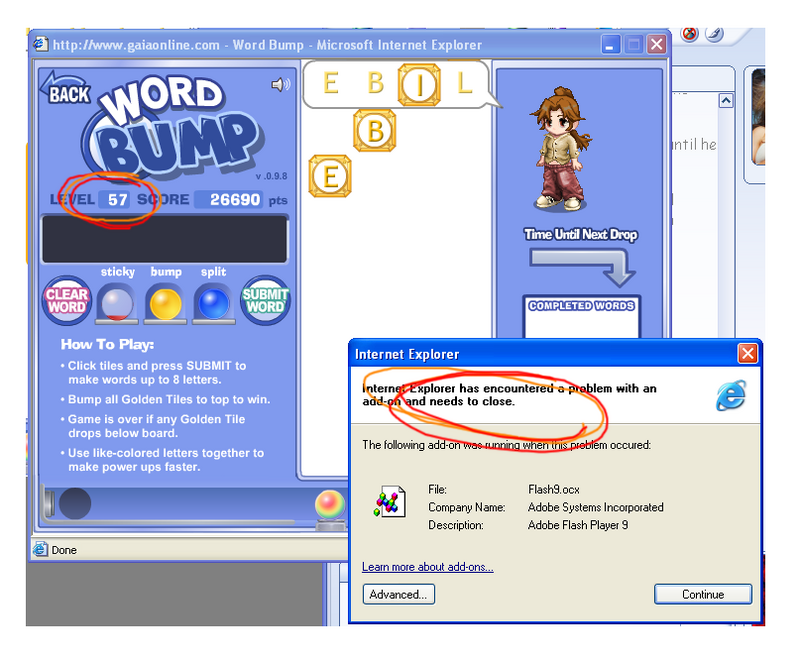
Task: Pick the golden I tile
Action: point(419,85)
